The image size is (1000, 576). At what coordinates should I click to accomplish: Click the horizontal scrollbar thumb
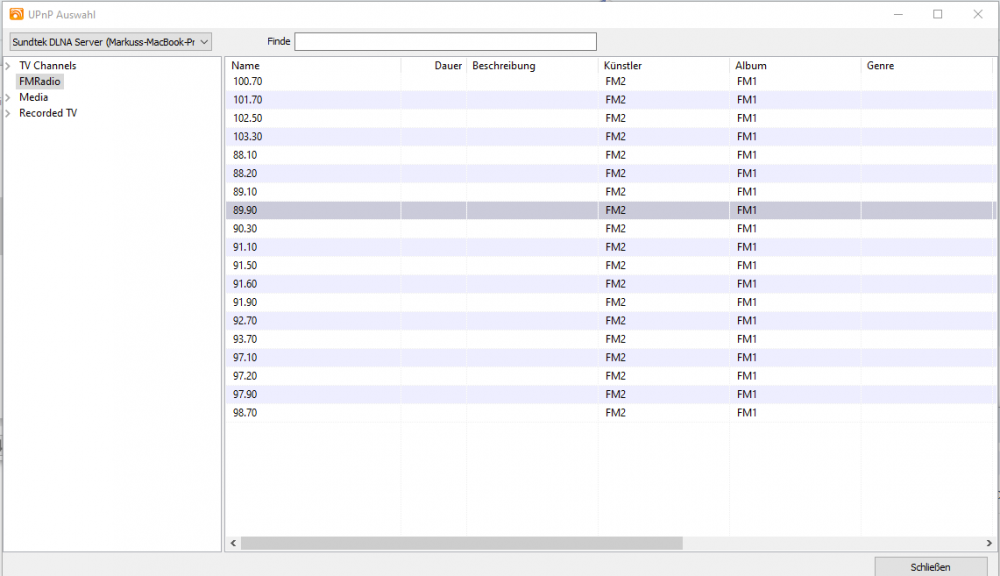coord(460,543)
